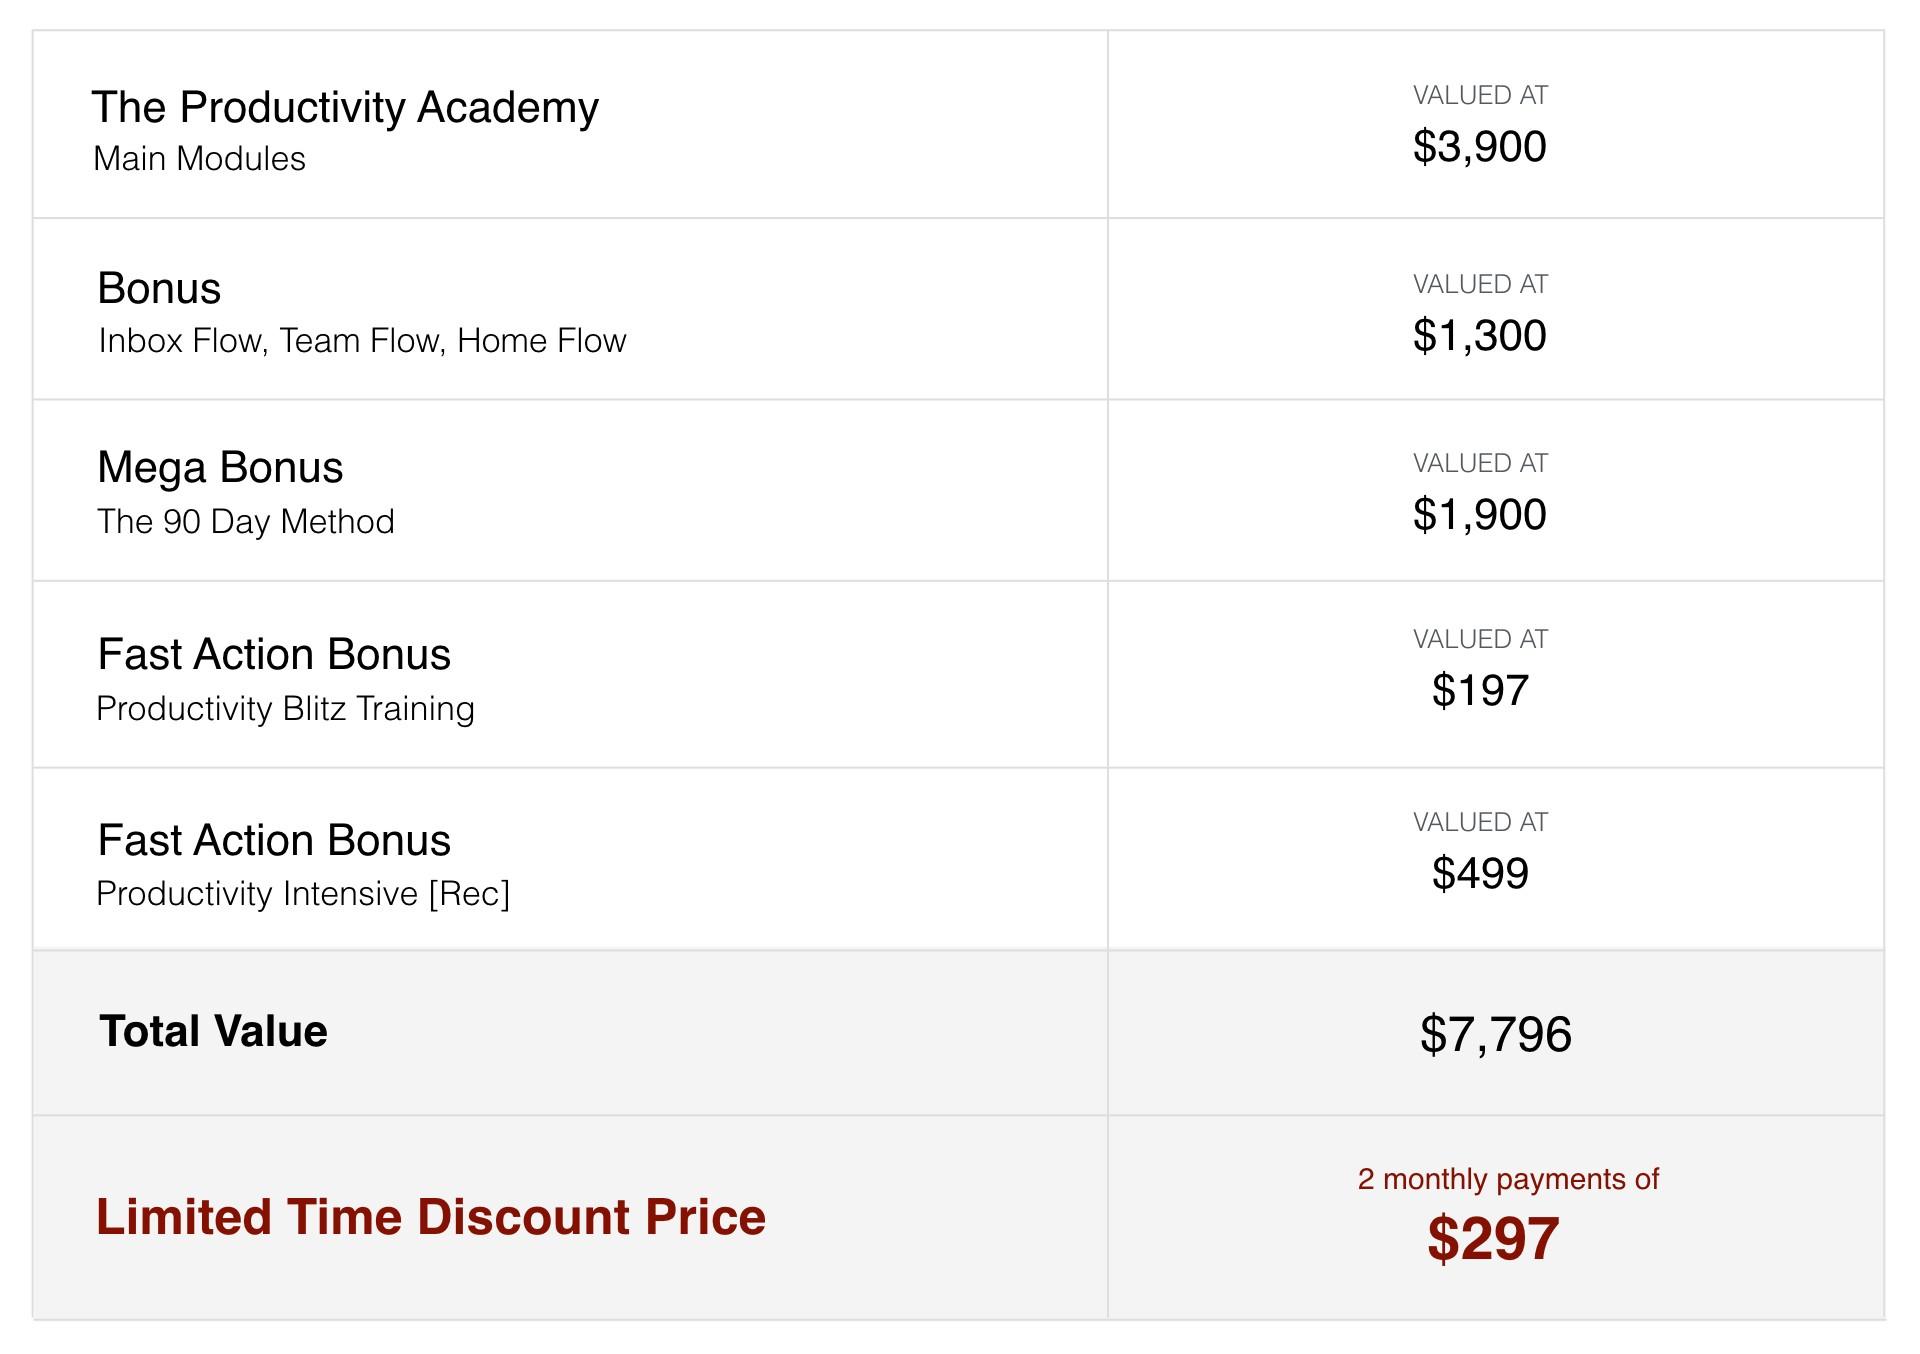The height and width of the screenshot is (1354, 1920).
Task: Click the $7,796 total amount
Action: pyautogui.click(x=1495, y=1034)
